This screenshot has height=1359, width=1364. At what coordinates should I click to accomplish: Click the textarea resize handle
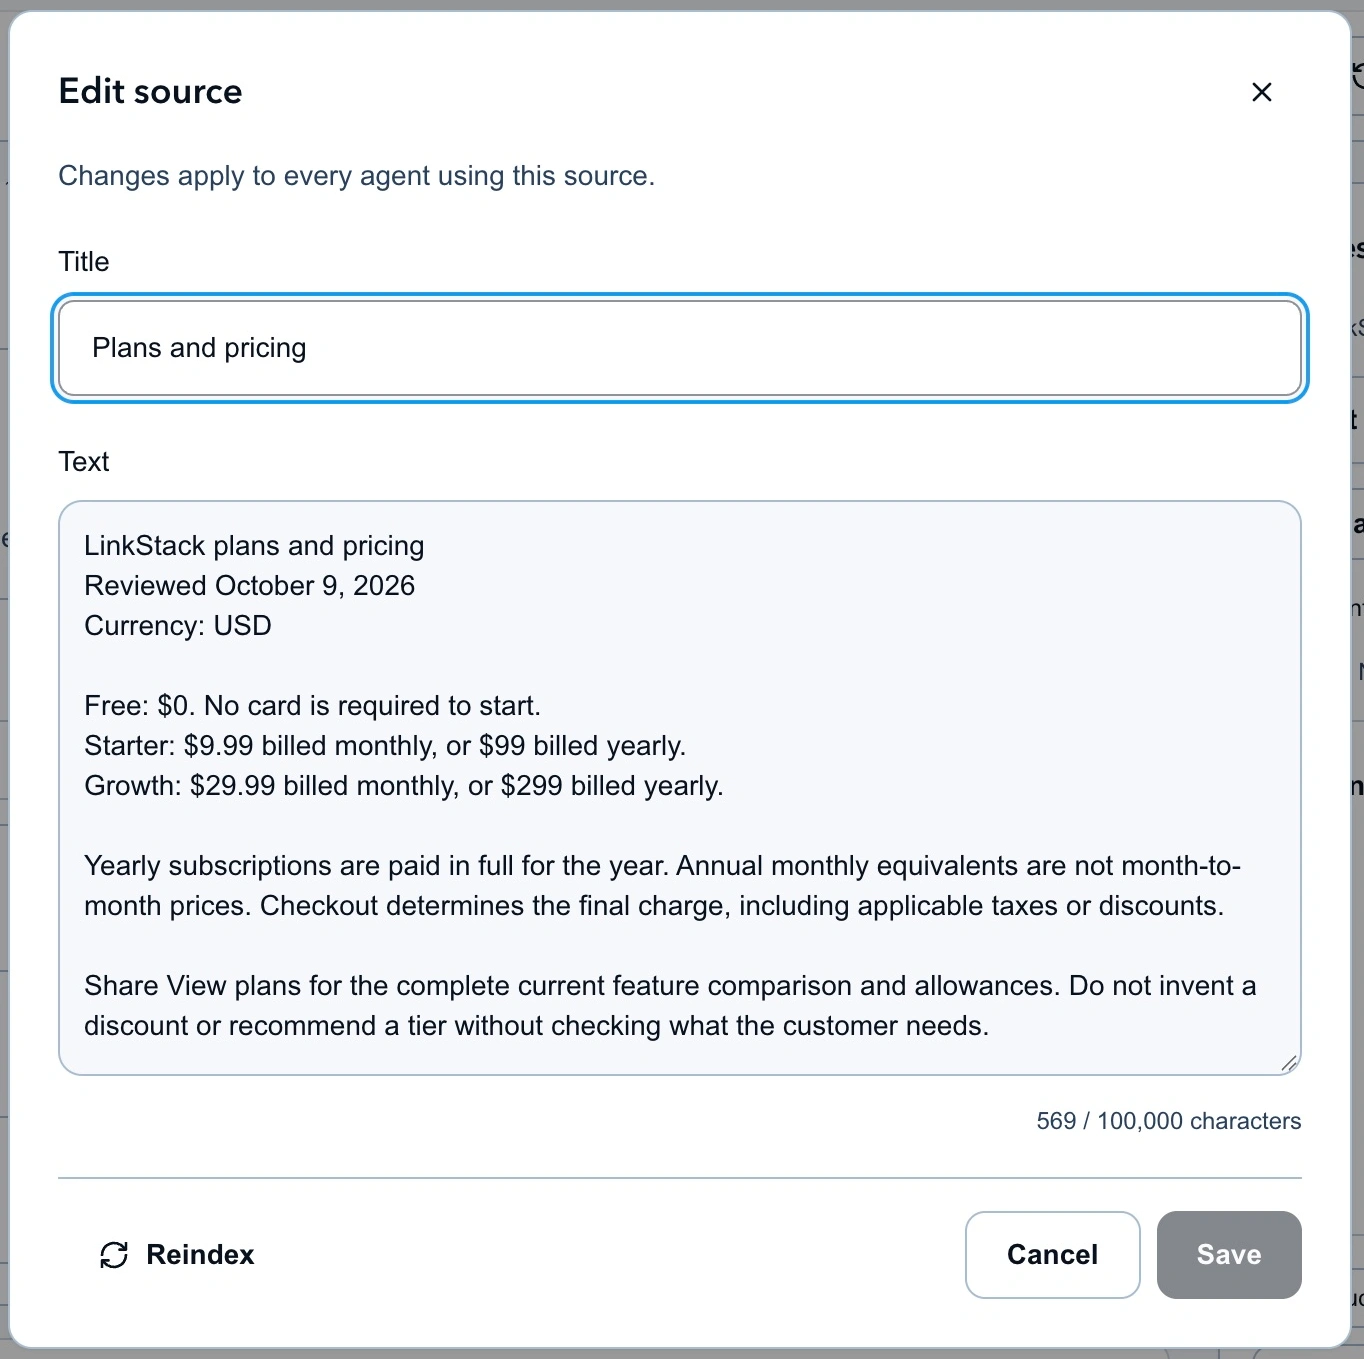point(1289,1063)
